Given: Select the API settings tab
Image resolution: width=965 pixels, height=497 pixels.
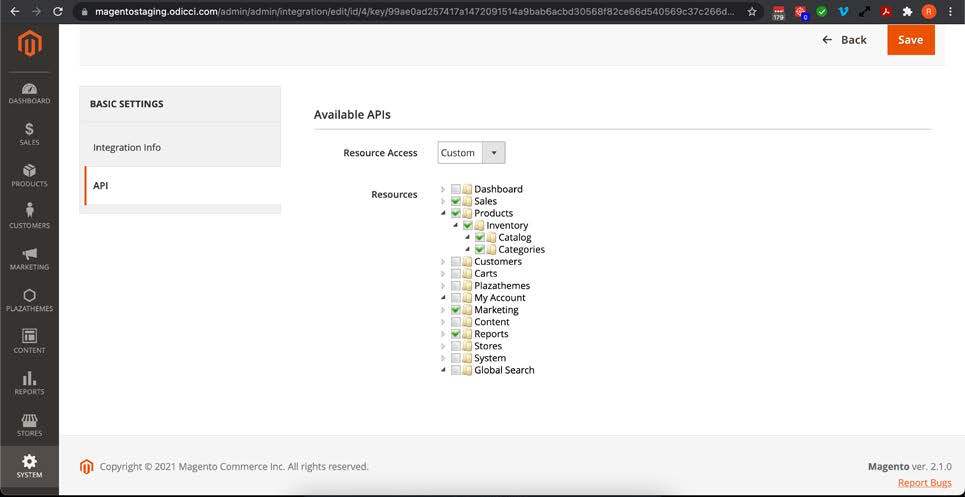Looking at the screenshot, I should click(x=101, y=186).
